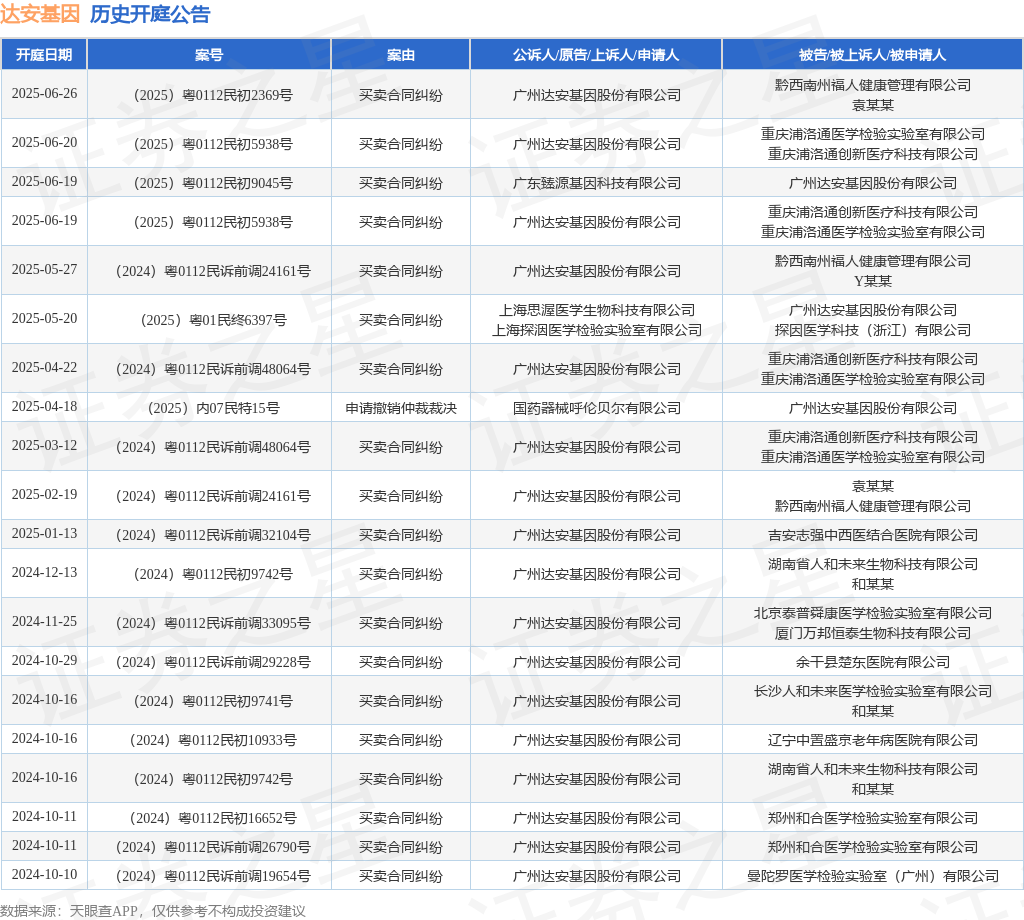Image resolution: width=1024 pixels, height=920 pixels.
Task: Click 余干县楚东医院有限公司
Action: pos(872,663)
